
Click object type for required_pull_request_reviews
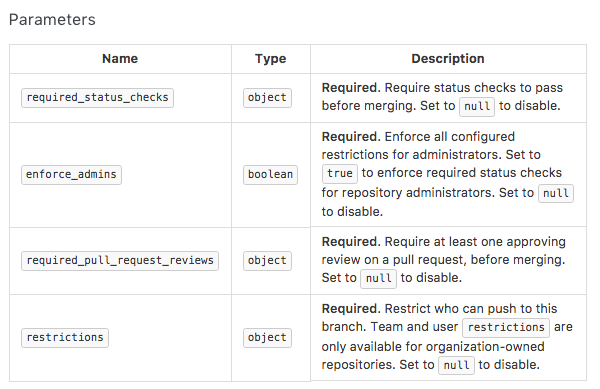point(267,260)
